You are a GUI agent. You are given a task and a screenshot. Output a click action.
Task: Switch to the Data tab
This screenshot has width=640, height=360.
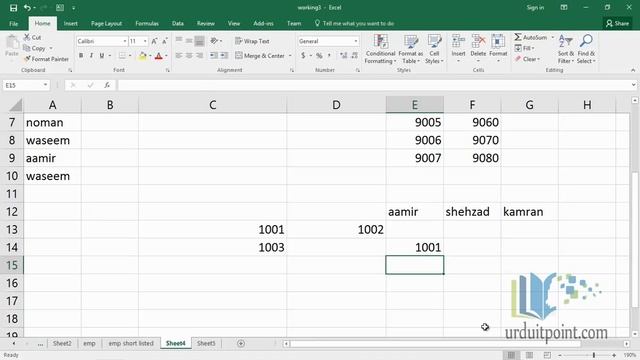178,24
